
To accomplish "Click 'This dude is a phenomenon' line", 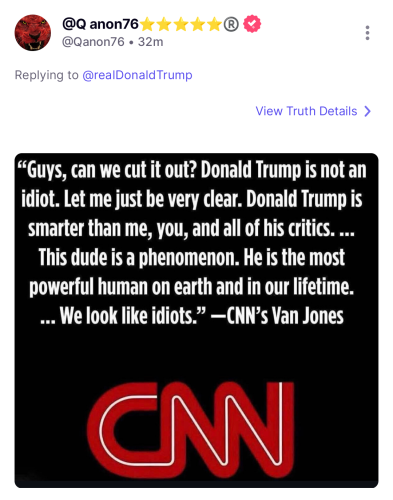I will 139,257.
